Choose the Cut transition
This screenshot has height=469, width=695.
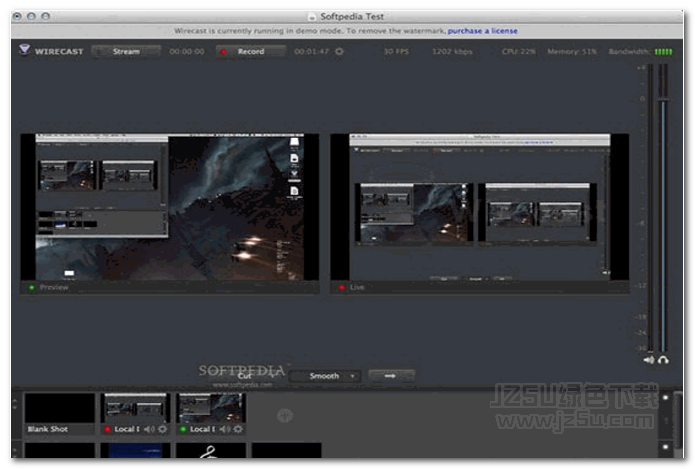click(x=245, y=376)
